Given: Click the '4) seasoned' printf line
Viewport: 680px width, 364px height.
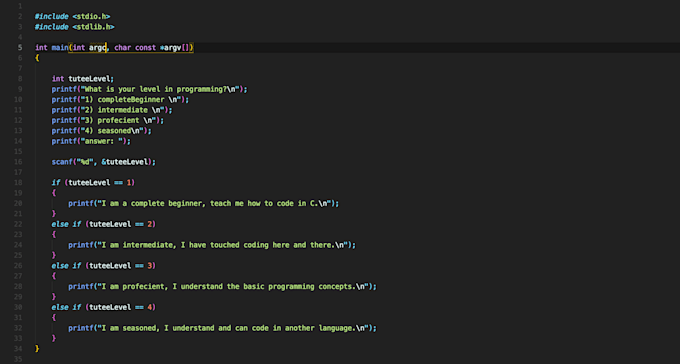Looking at the screenshot, I should coord(102,131).
